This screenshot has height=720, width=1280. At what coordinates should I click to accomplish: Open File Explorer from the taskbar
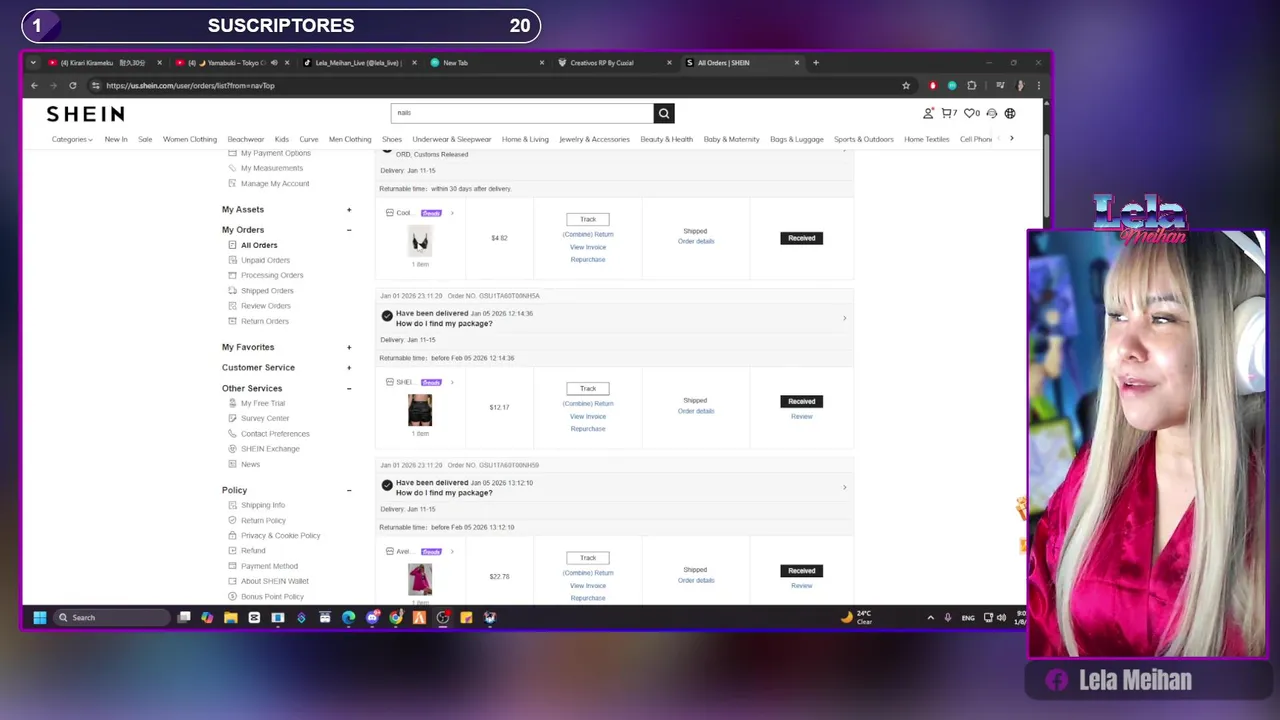coord(230,617)
